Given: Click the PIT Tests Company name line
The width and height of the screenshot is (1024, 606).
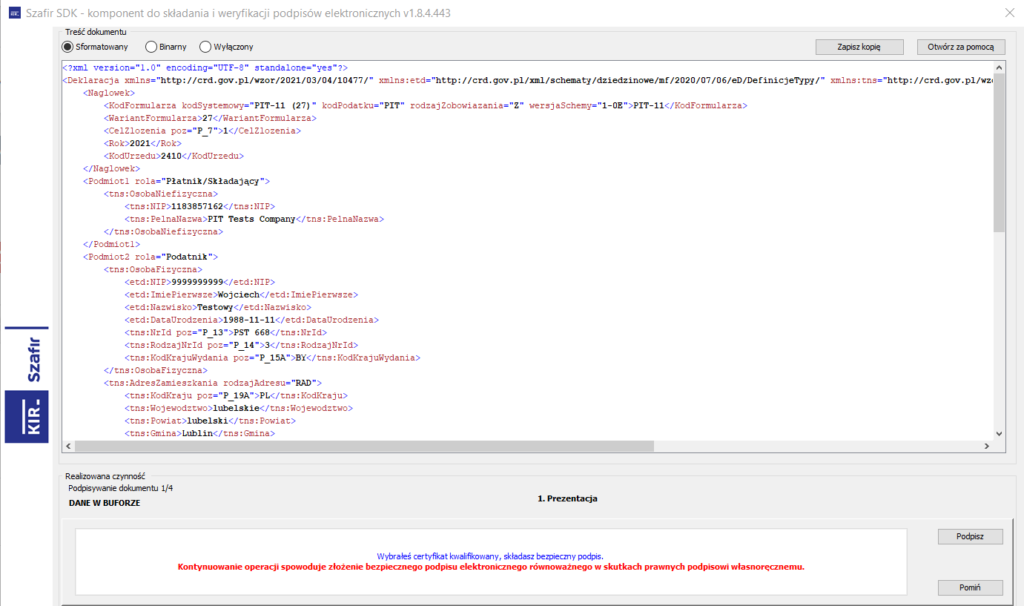Looking at the screenshot, I should point(254,218).
